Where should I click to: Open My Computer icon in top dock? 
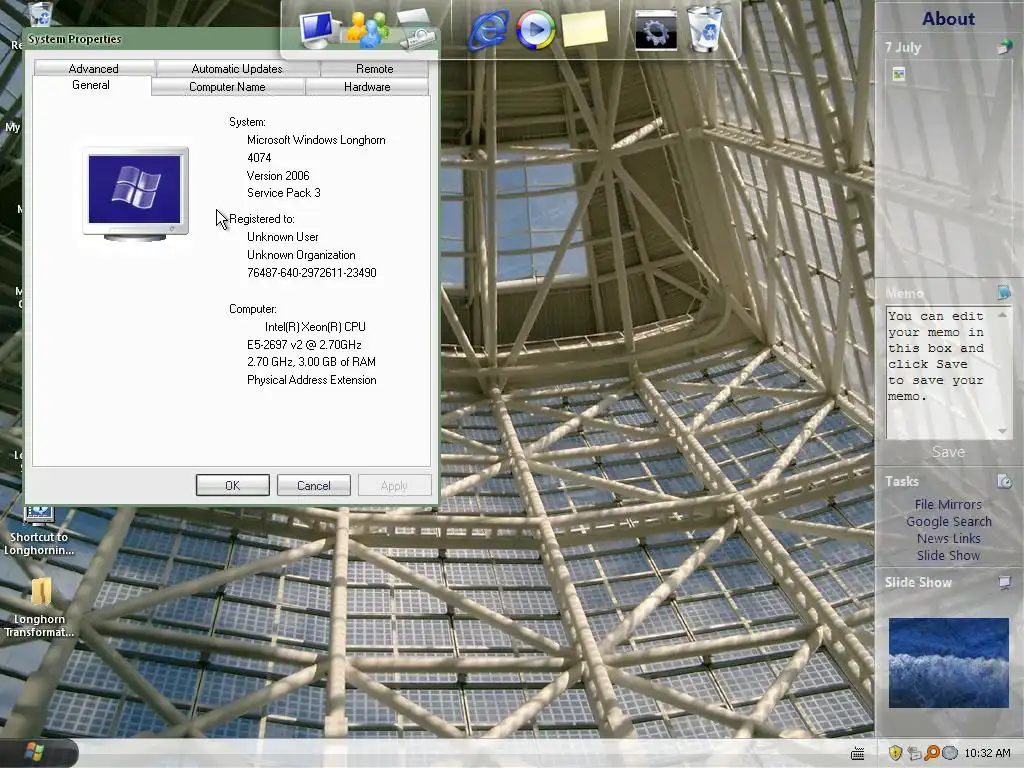click(318, 30)
